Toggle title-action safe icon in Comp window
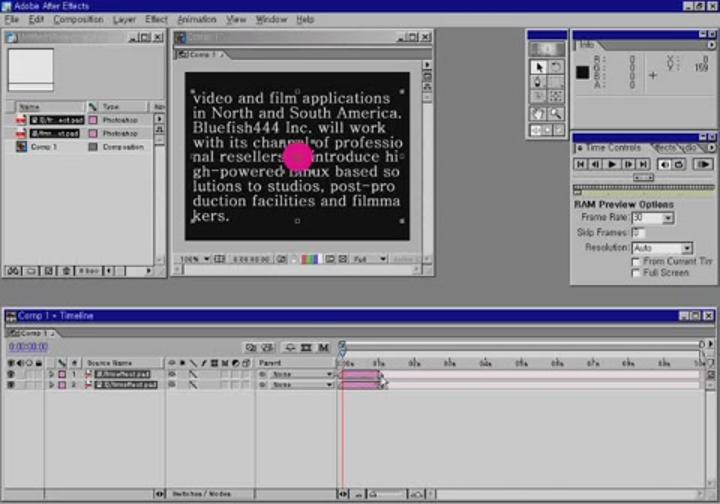 pos(219,259)
